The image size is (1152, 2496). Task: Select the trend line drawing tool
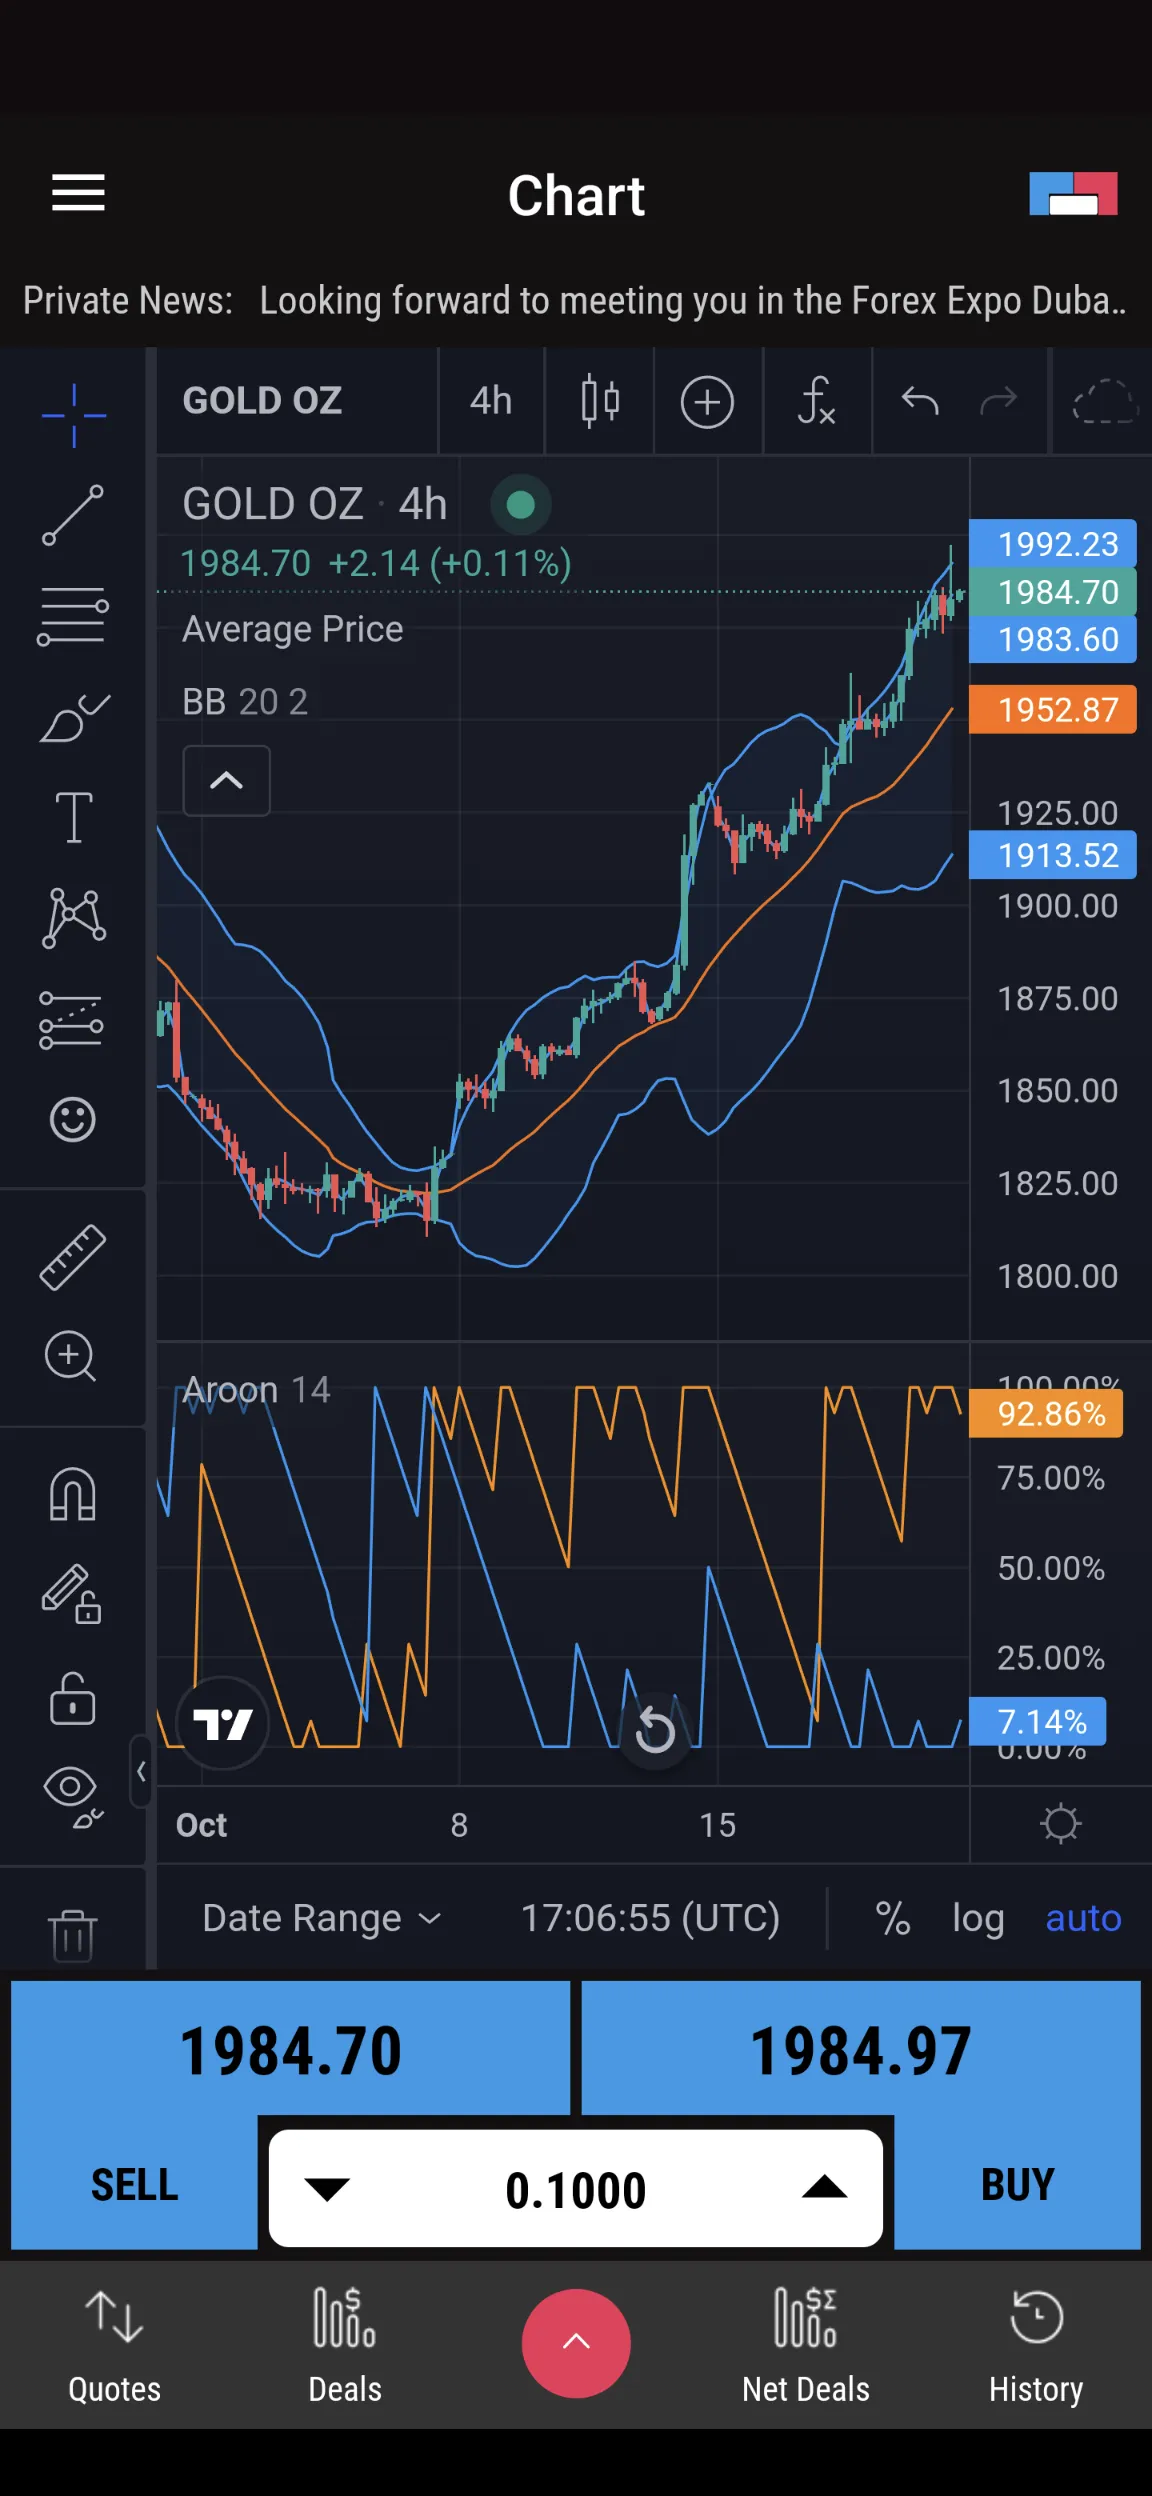[x=73, y=515]
